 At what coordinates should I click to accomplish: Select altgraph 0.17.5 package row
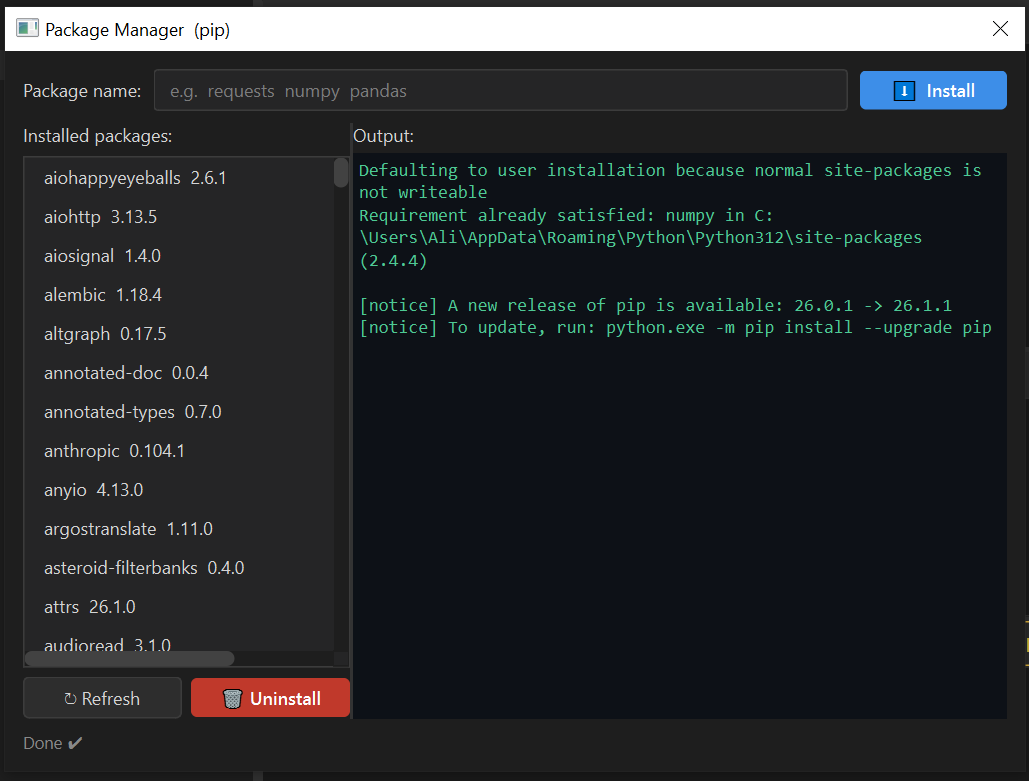pos(178,334)
